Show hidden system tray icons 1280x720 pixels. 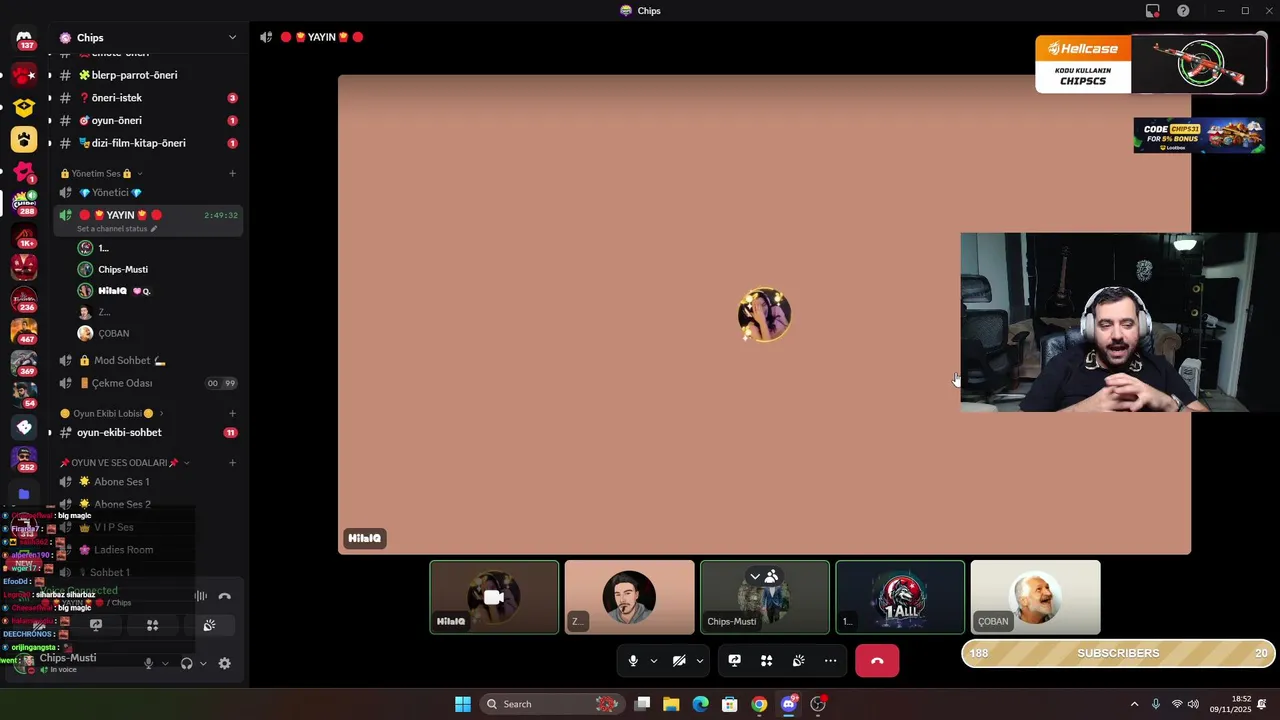tap(1134, 704)
